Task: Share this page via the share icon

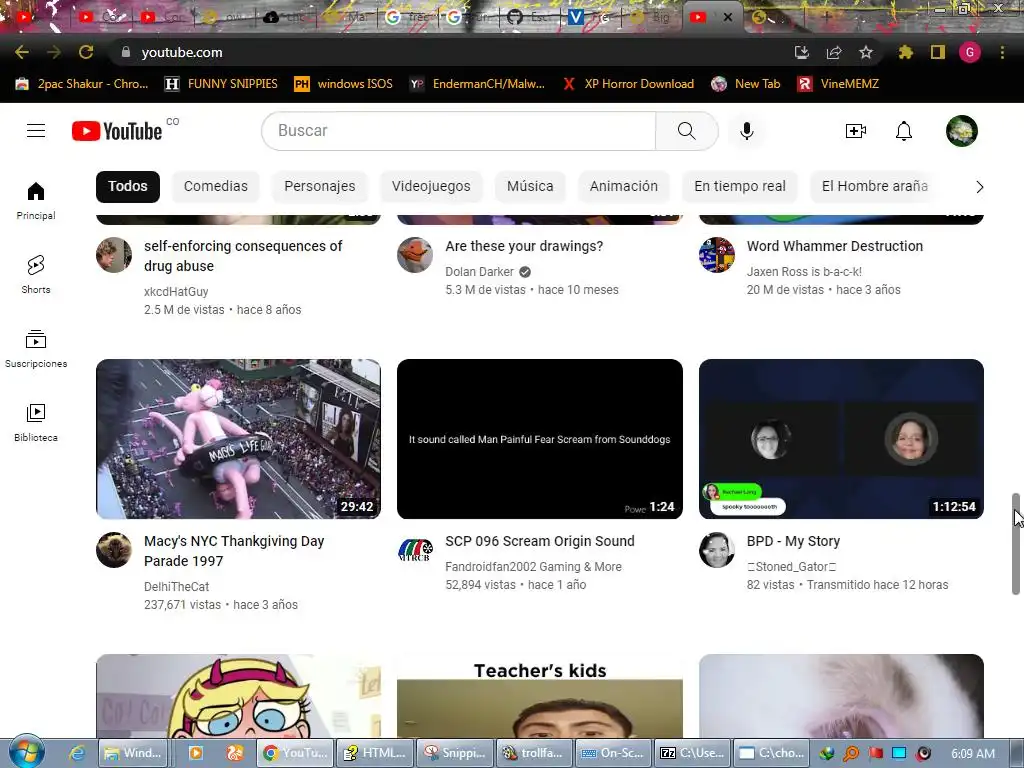Action: coord(834,52)
